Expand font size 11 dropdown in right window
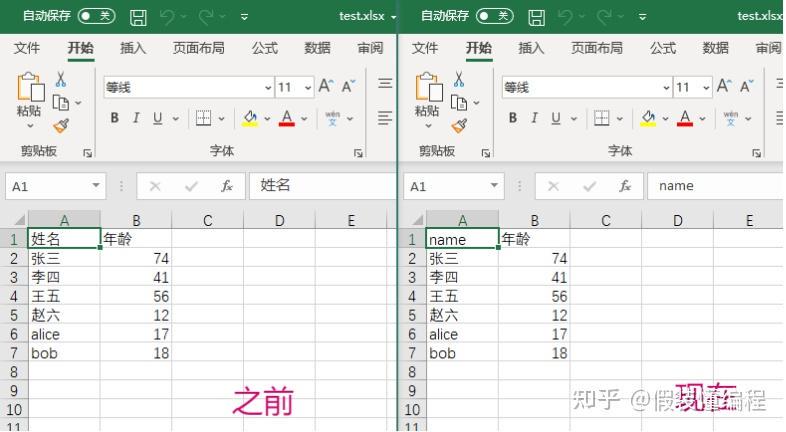The width and height of the screenshot is (786, 432). coord(706,88)
